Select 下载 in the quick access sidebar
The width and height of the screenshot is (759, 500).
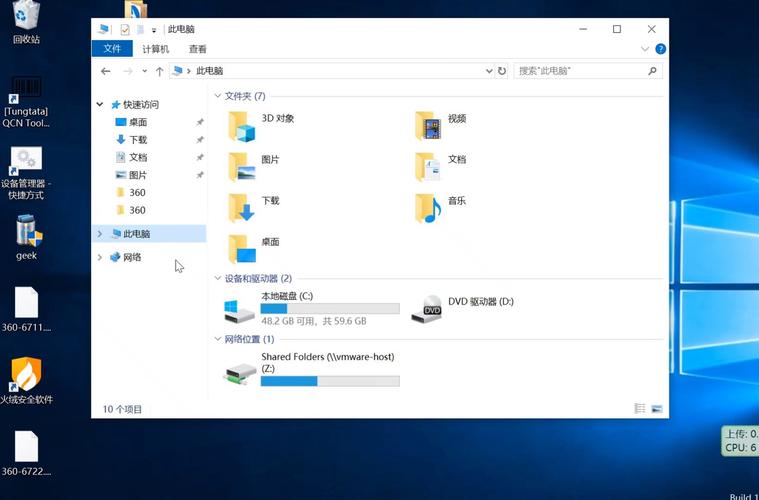tap(138, 140)
